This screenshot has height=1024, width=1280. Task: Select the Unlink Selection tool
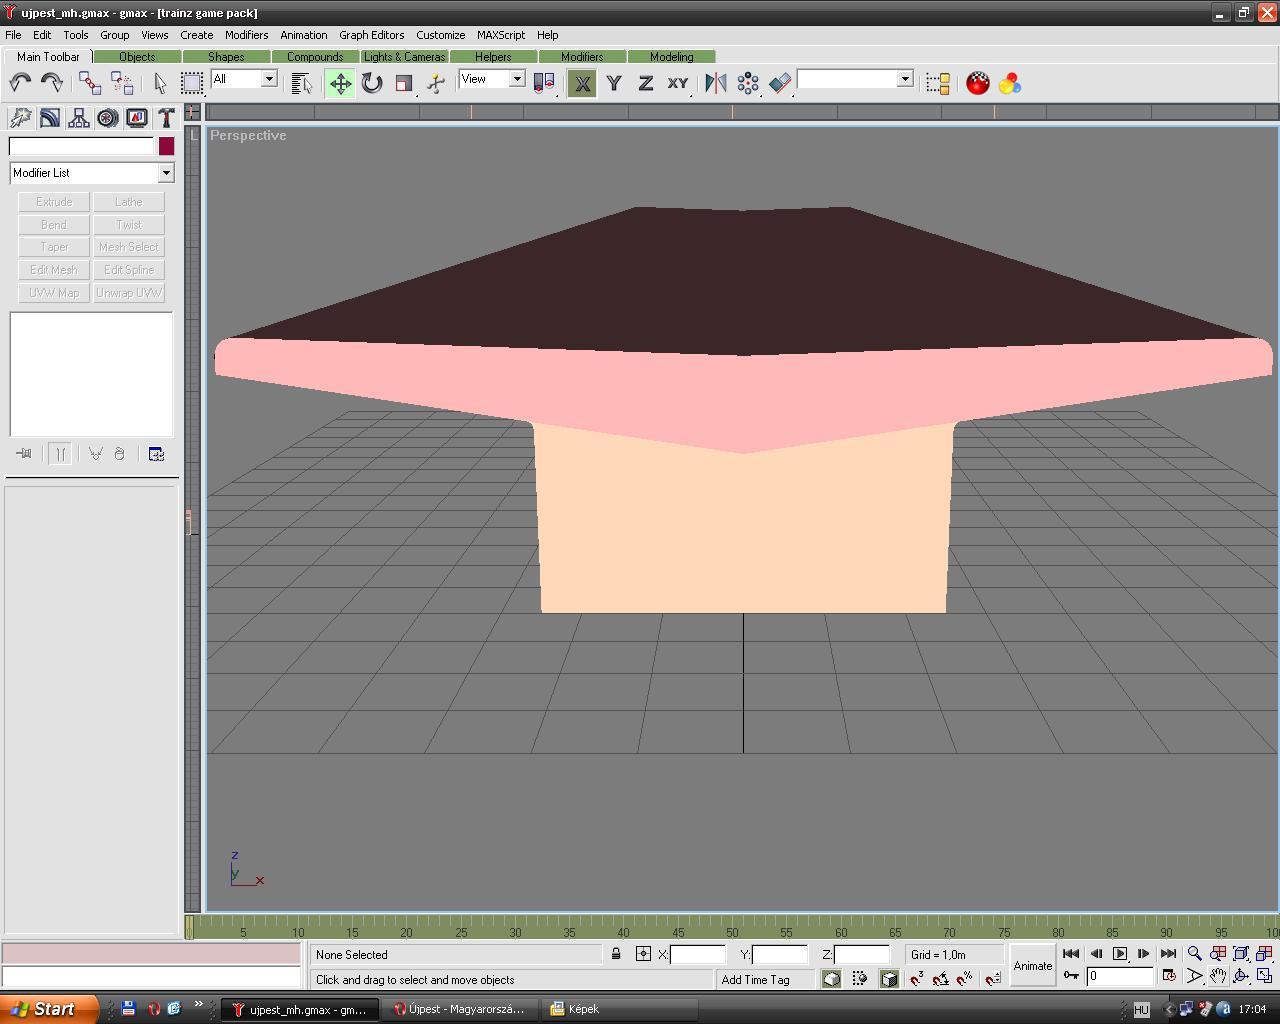coord(122,84)
